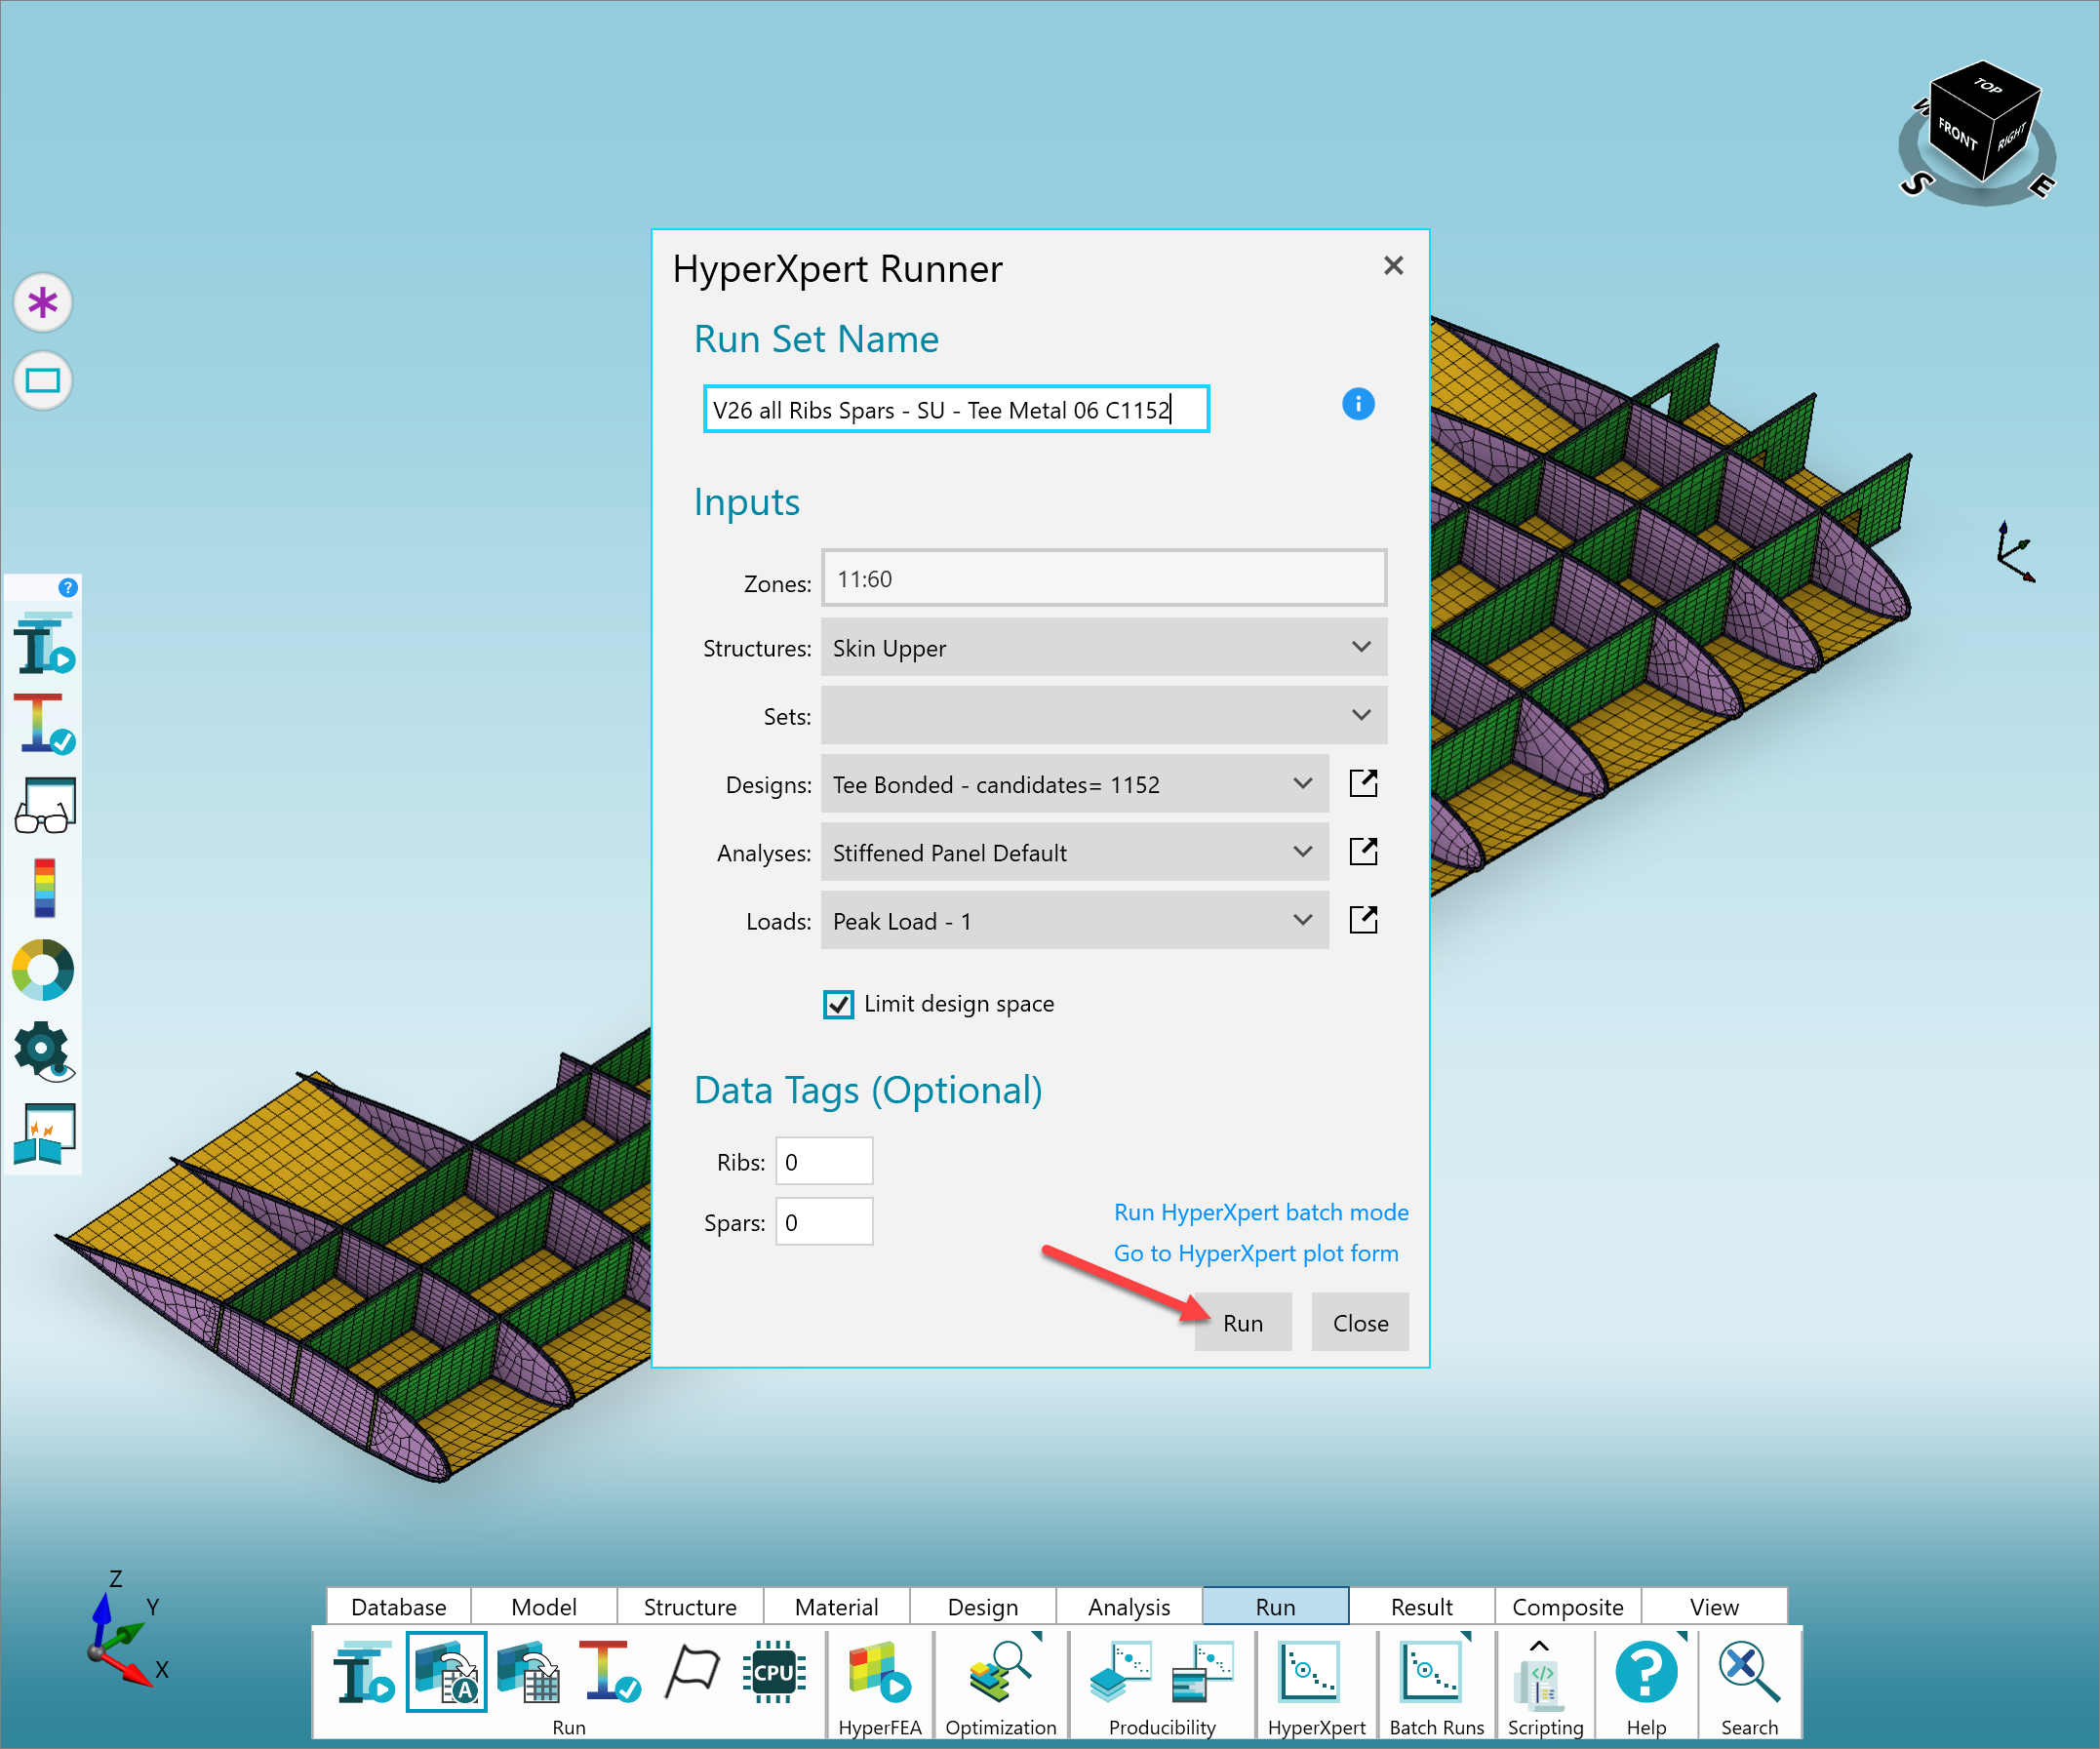Open the Loads external editor icon

click(1364, 919)
